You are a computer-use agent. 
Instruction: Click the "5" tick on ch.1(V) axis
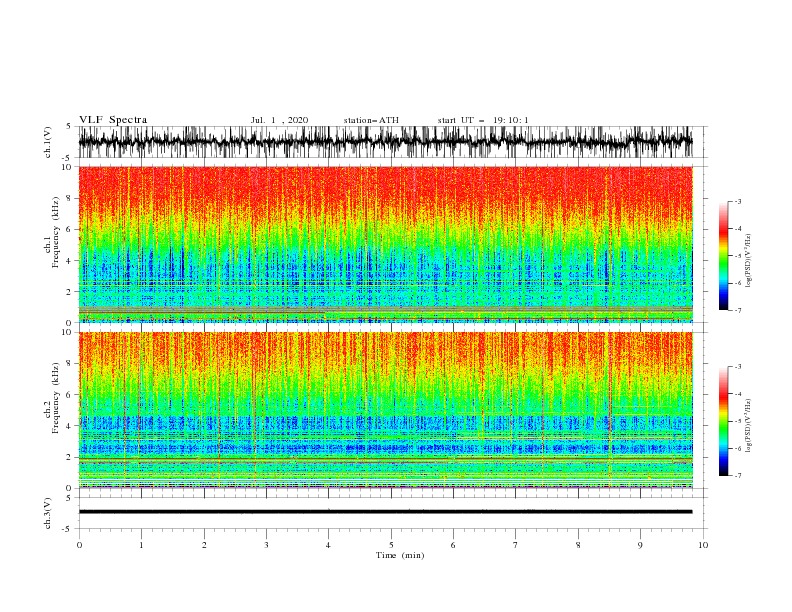70,126
